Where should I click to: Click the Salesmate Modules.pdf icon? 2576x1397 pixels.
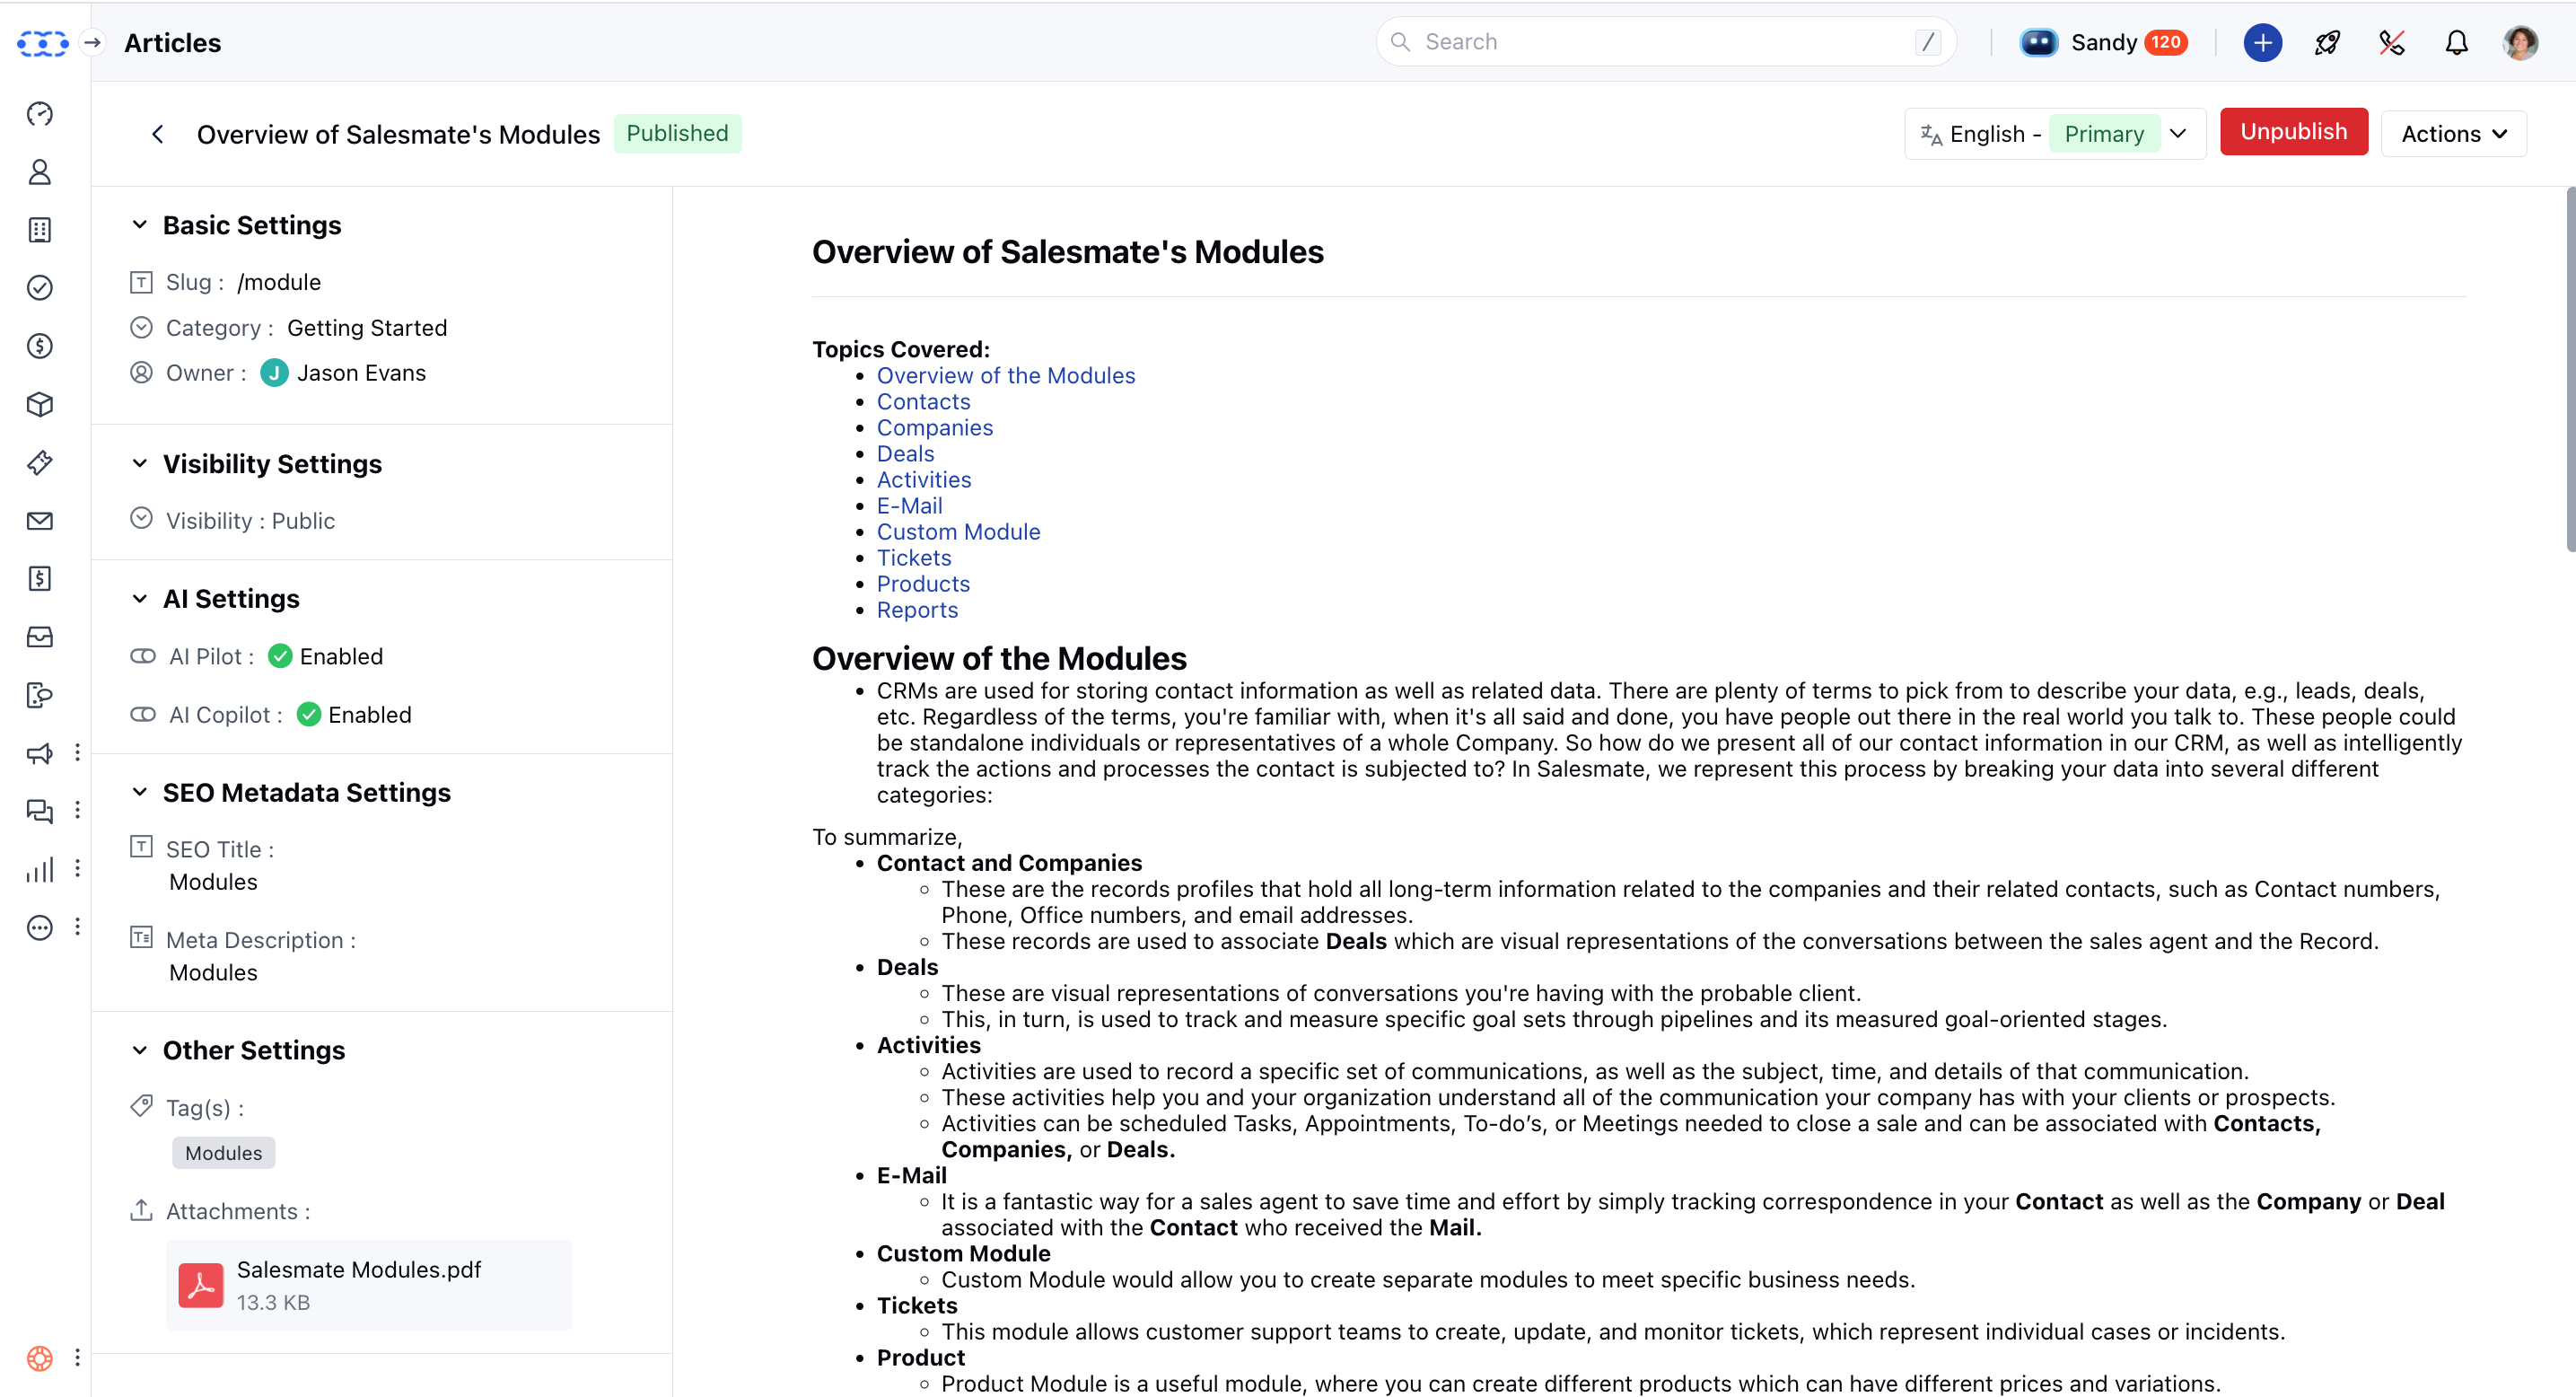click(x=201, y=1285)
